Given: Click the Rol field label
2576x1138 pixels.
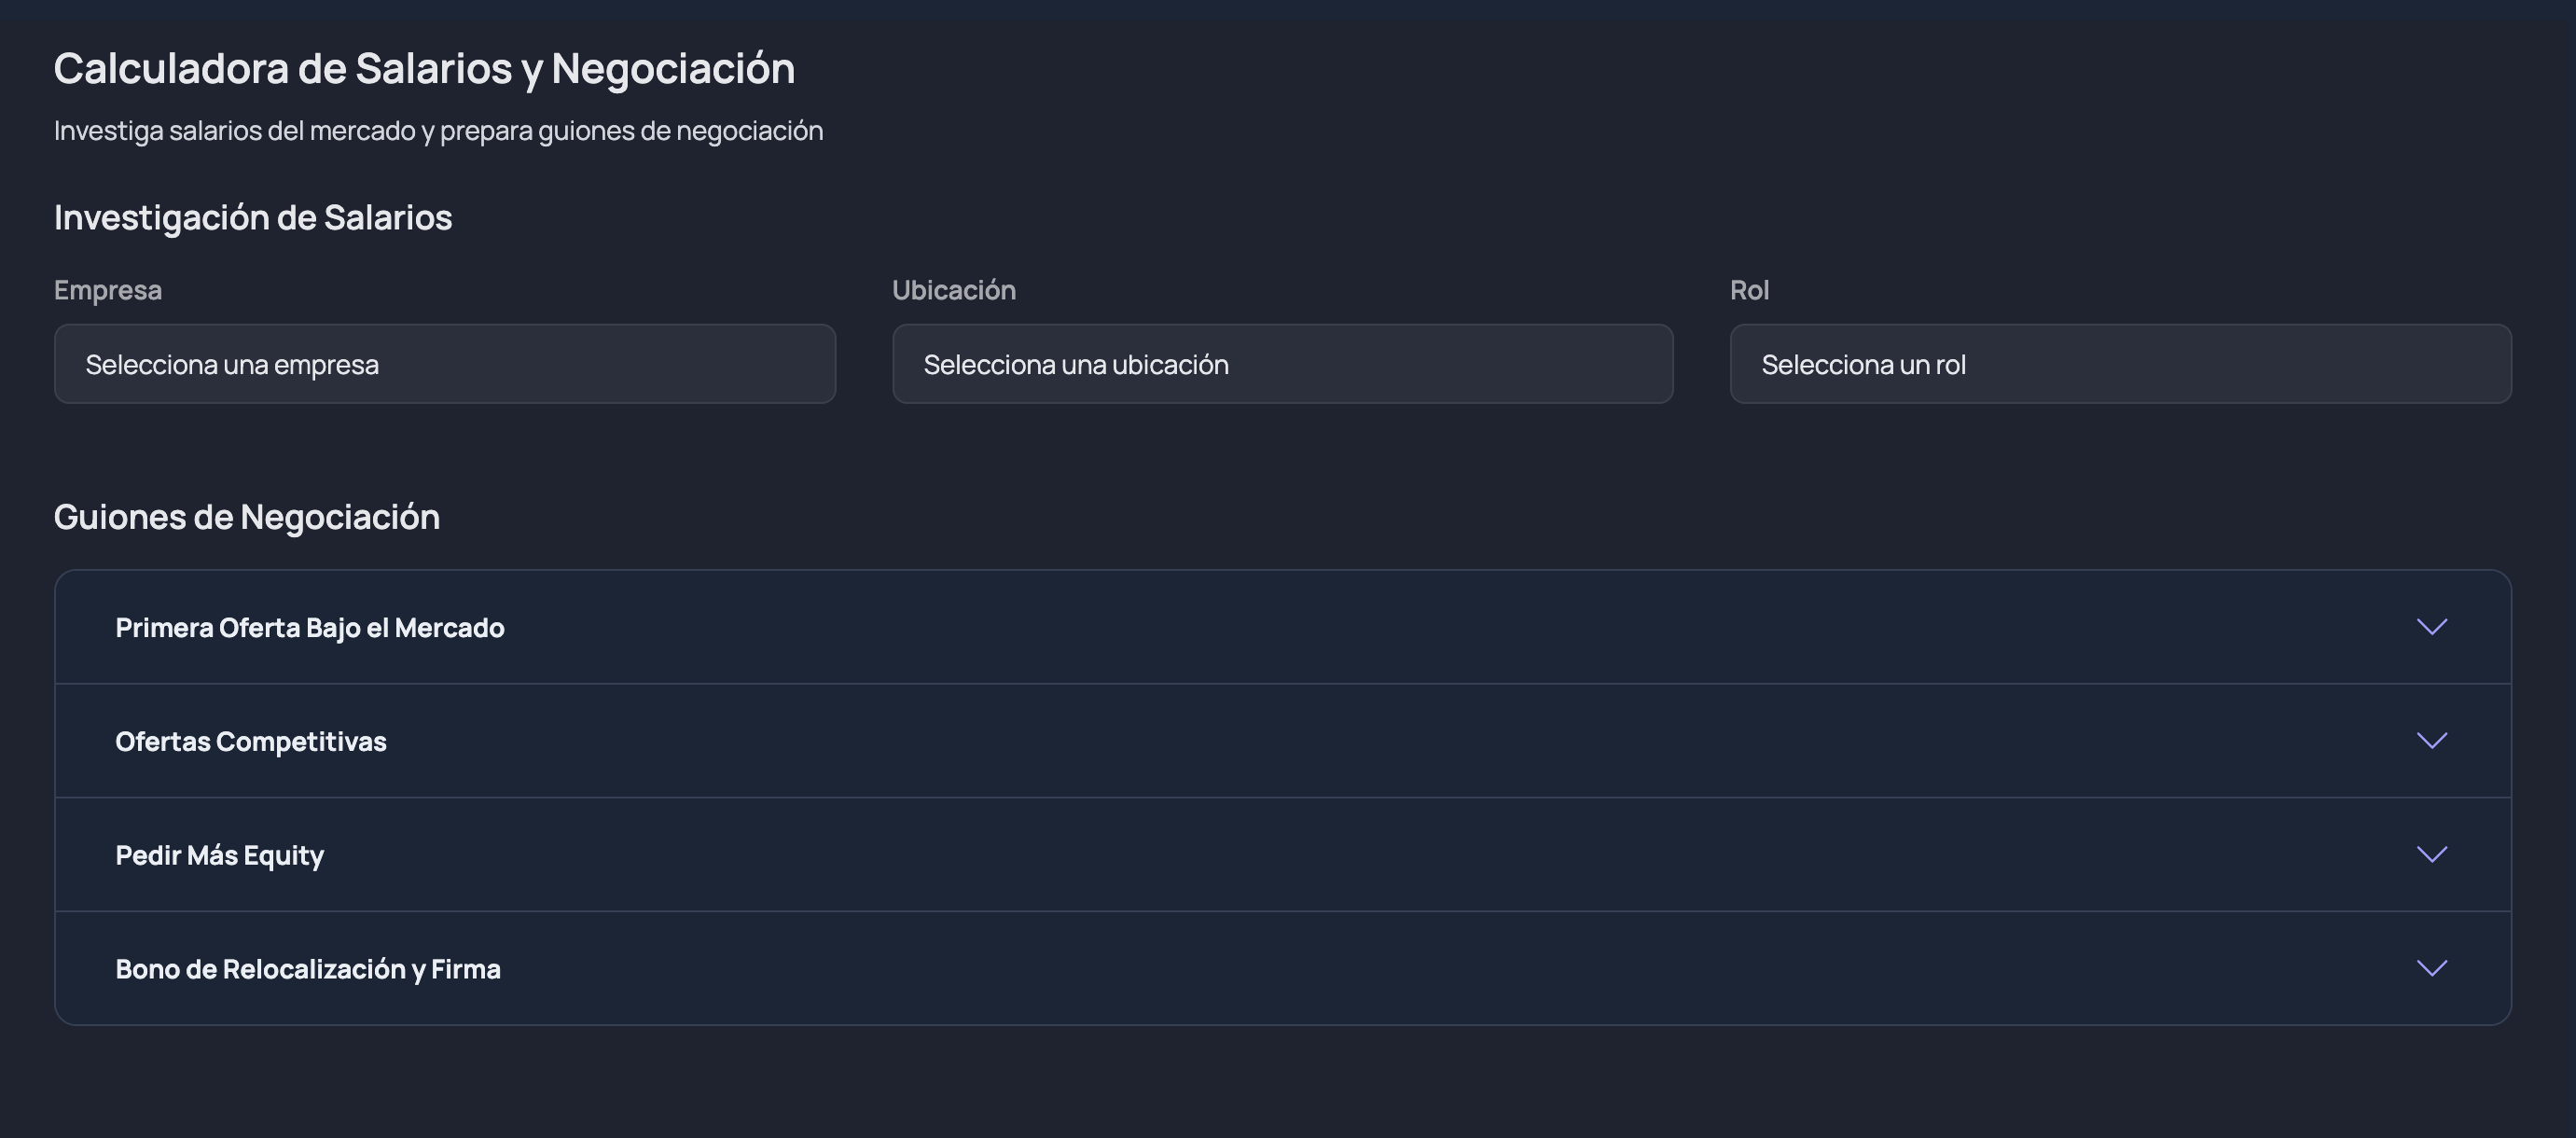Looking at the screenshot, I should 1749,290.
